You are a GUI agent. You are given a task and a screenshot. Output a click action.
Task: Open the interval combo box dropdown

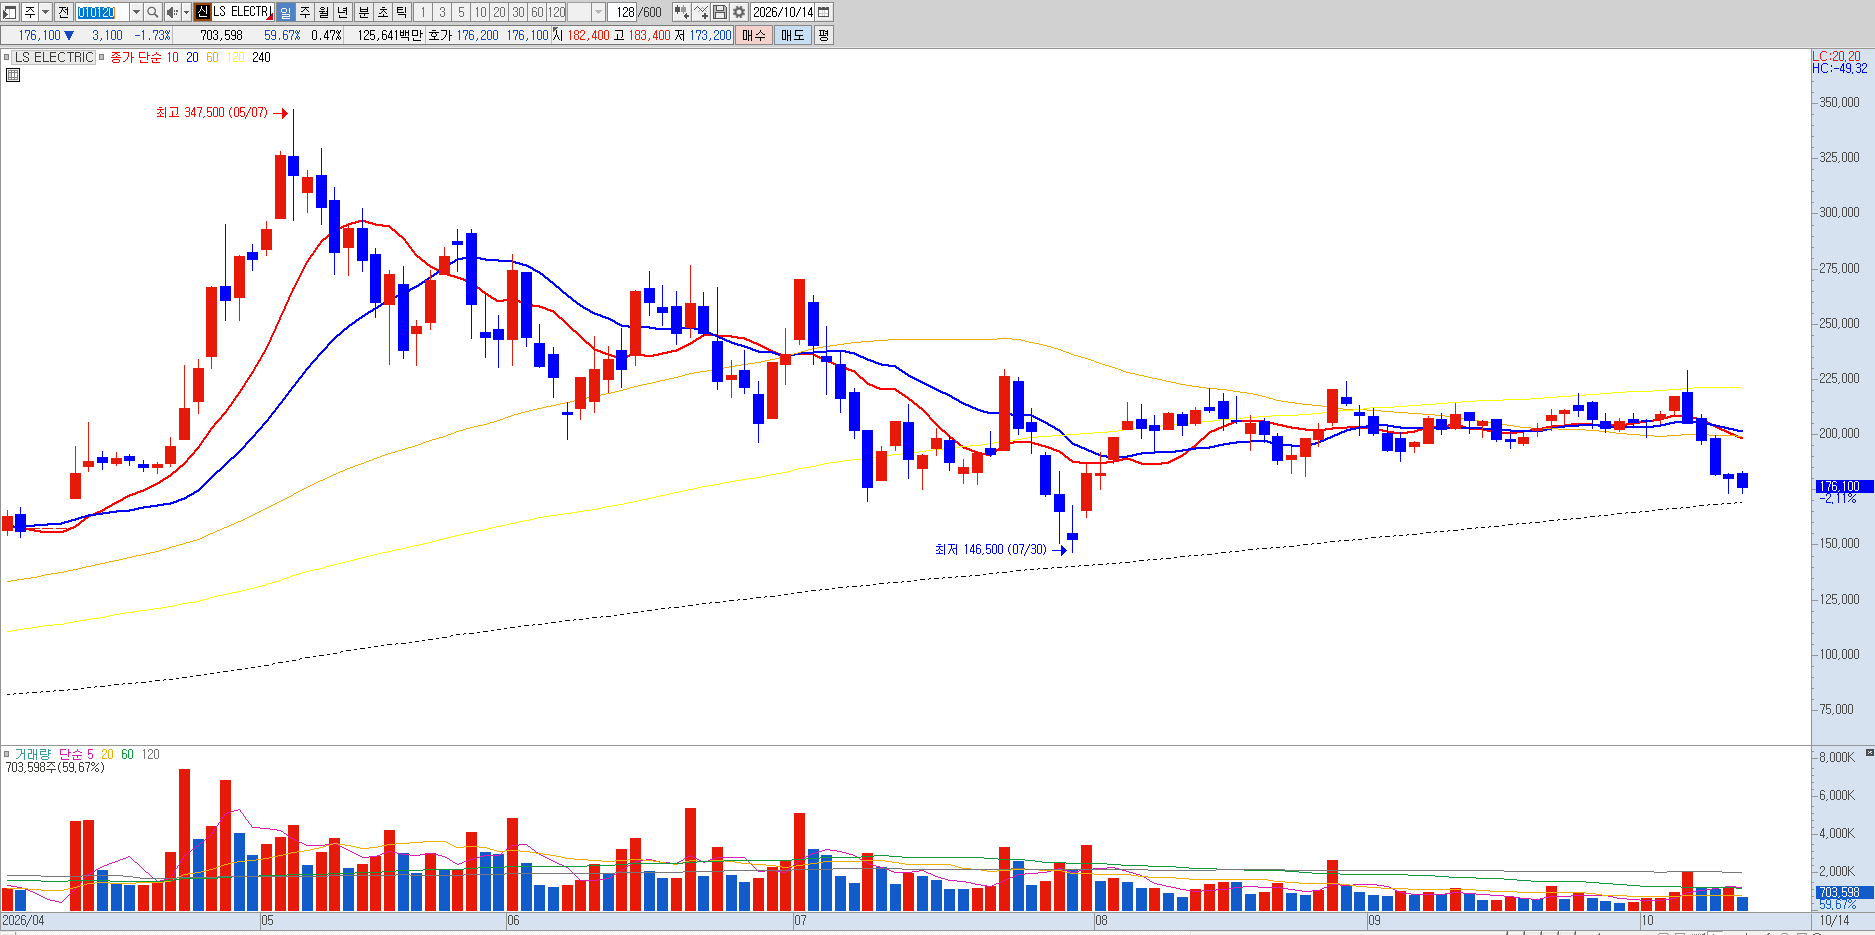pos(598,12)
